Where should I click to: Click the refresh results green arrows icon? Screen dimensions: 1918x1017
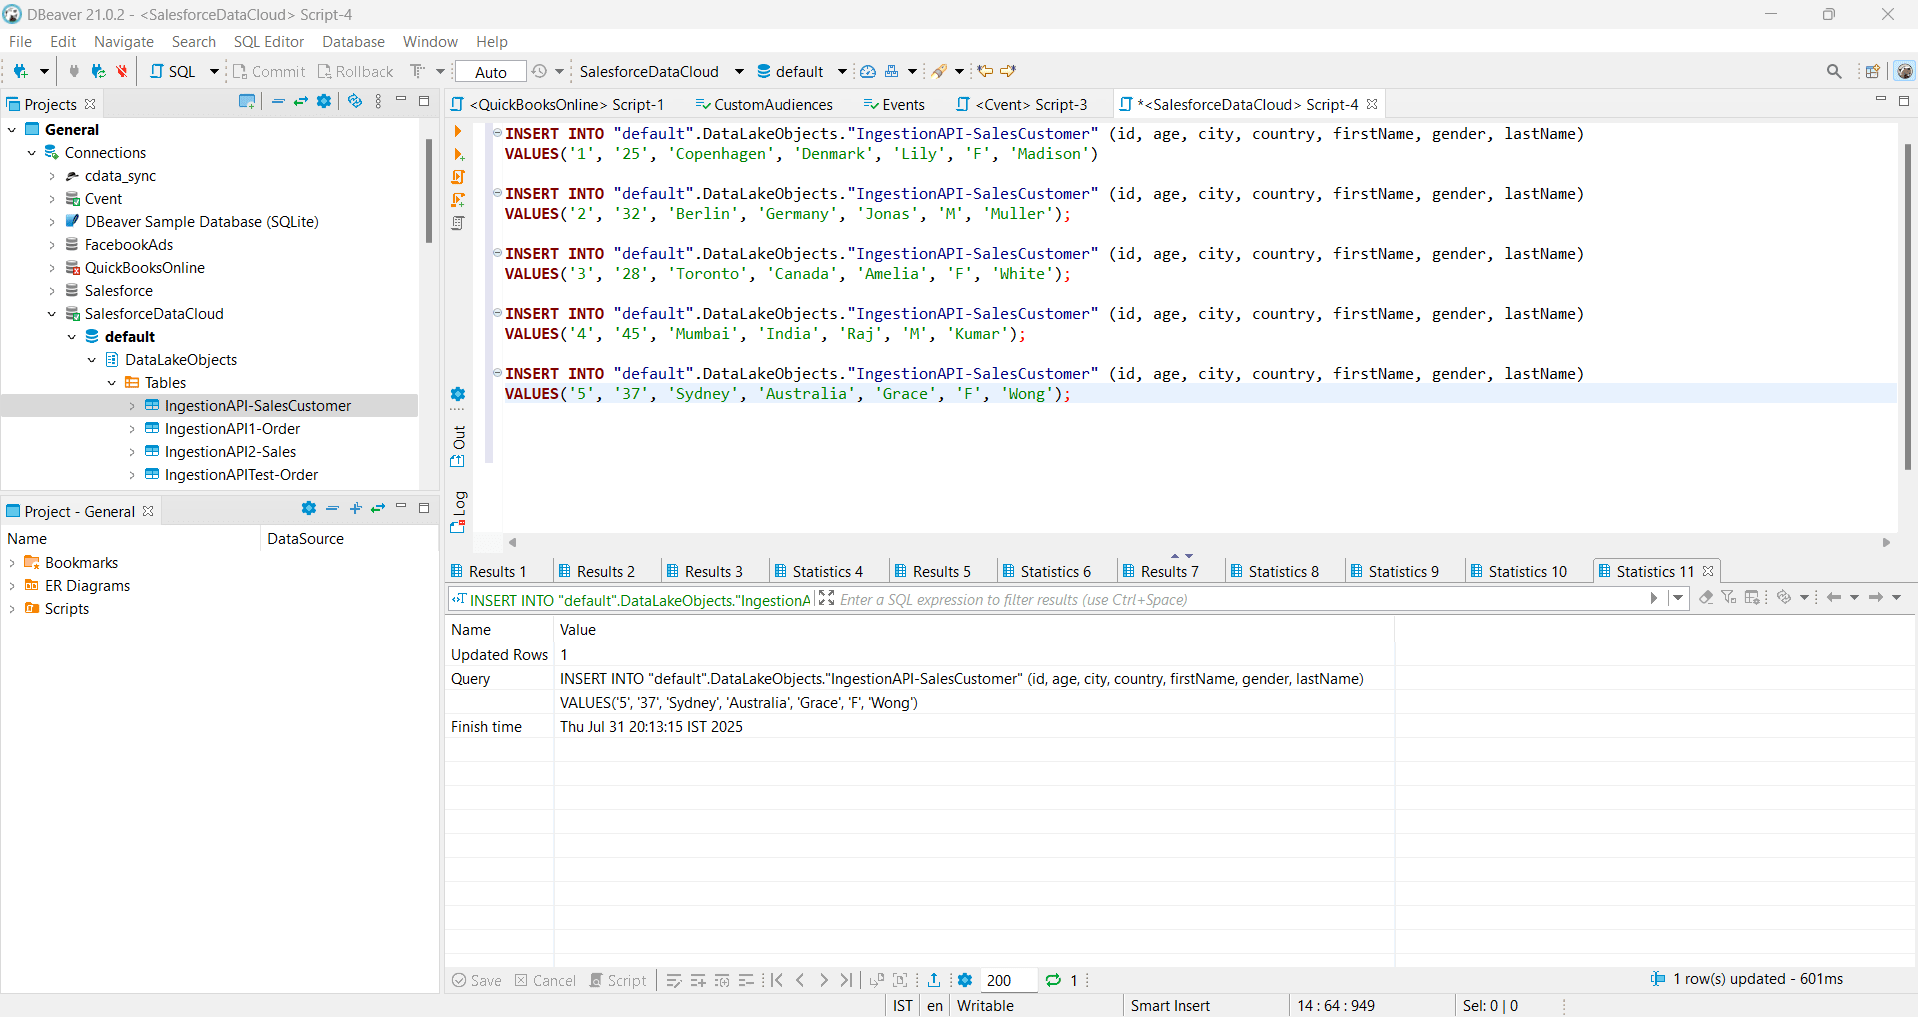[1053, 980]
